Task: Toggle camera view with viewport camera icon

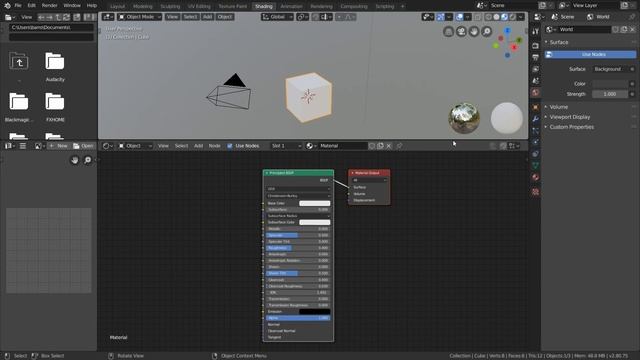Action: 461,32
